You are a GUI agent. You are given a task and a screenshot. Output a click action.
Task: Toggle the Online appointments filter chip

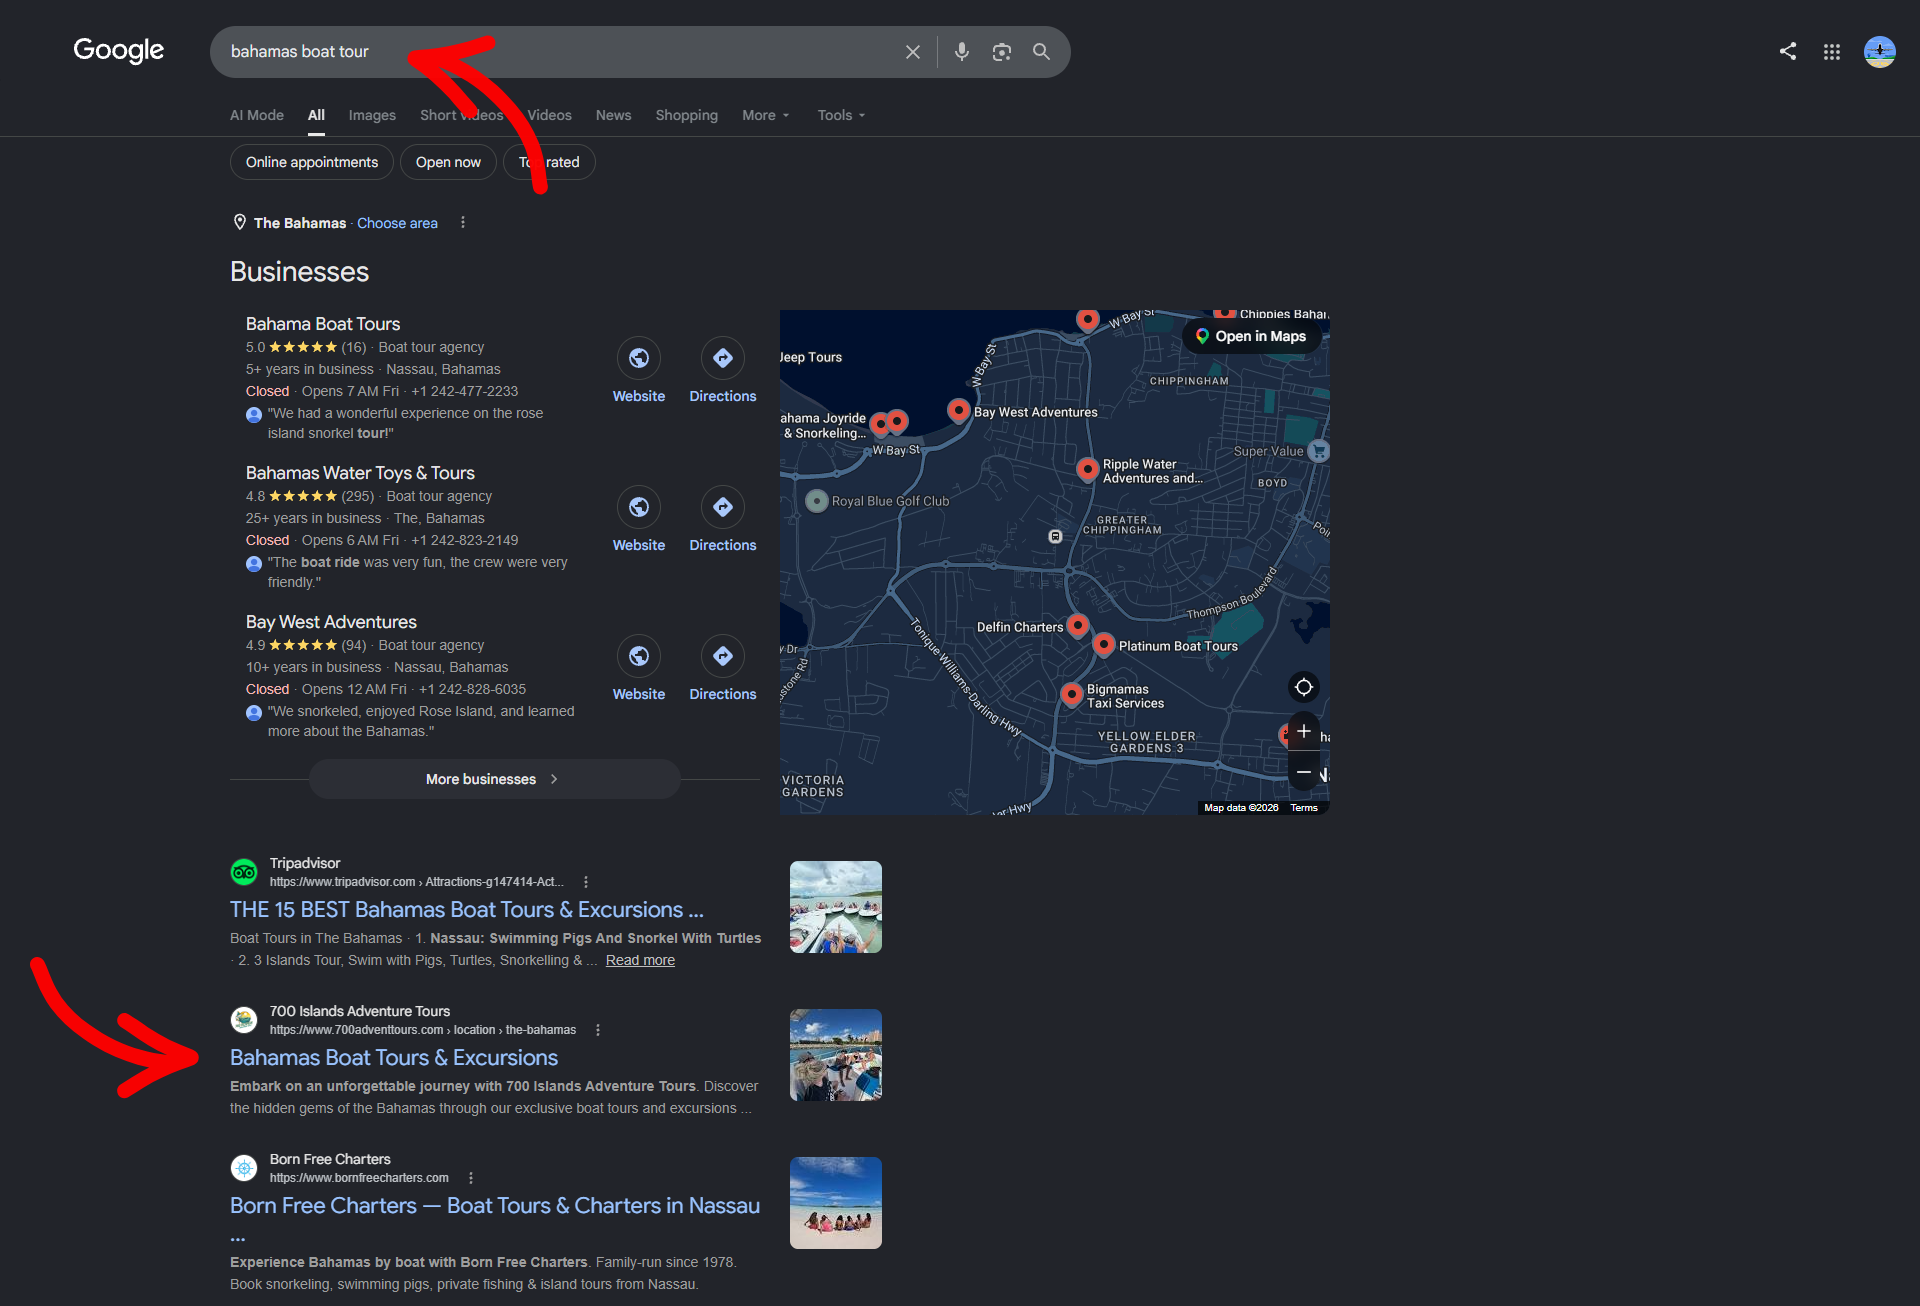(x=311, y=162)
